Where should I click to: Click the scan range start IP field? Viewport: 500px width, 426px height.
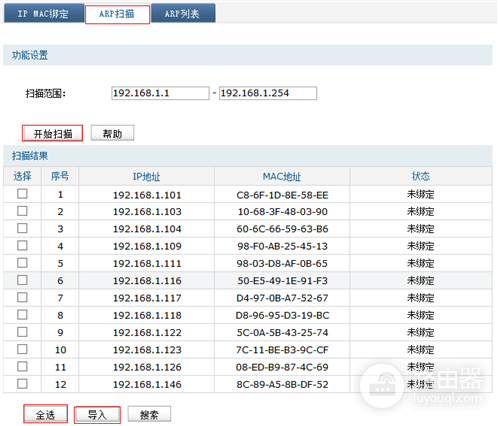click(160, 93)
